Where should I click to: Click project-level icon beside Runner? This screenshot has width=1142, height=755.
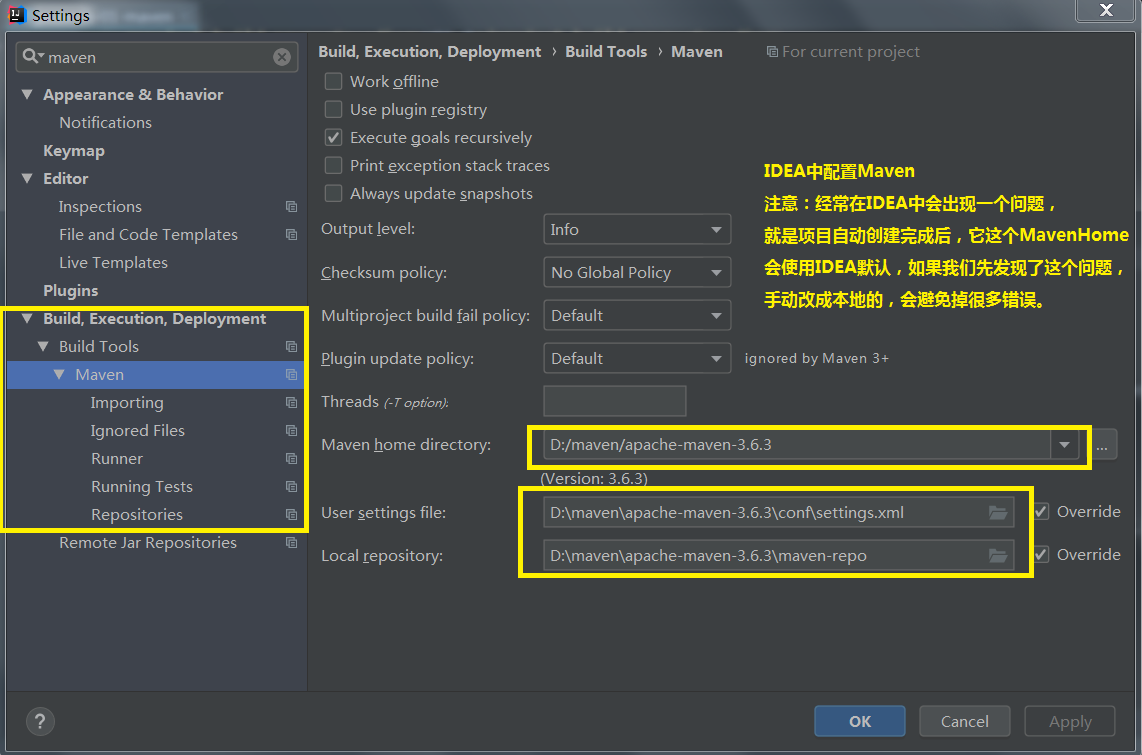coord(291,459)
